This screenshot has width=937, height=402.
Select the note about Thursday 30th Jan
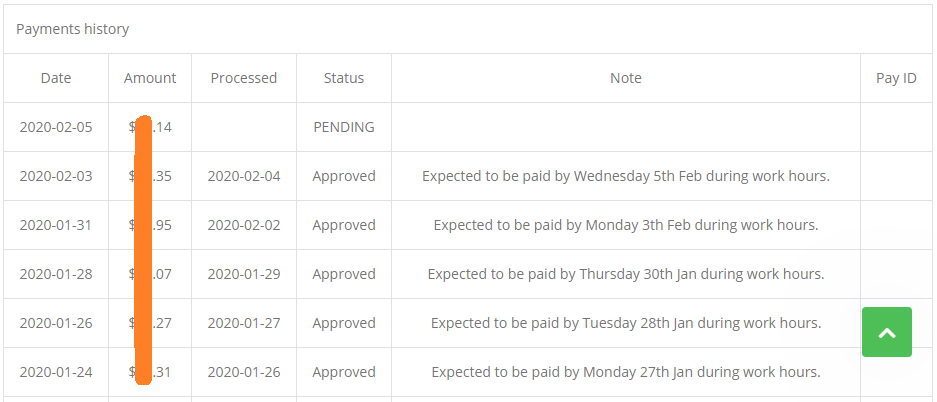(x=626, y=274)
